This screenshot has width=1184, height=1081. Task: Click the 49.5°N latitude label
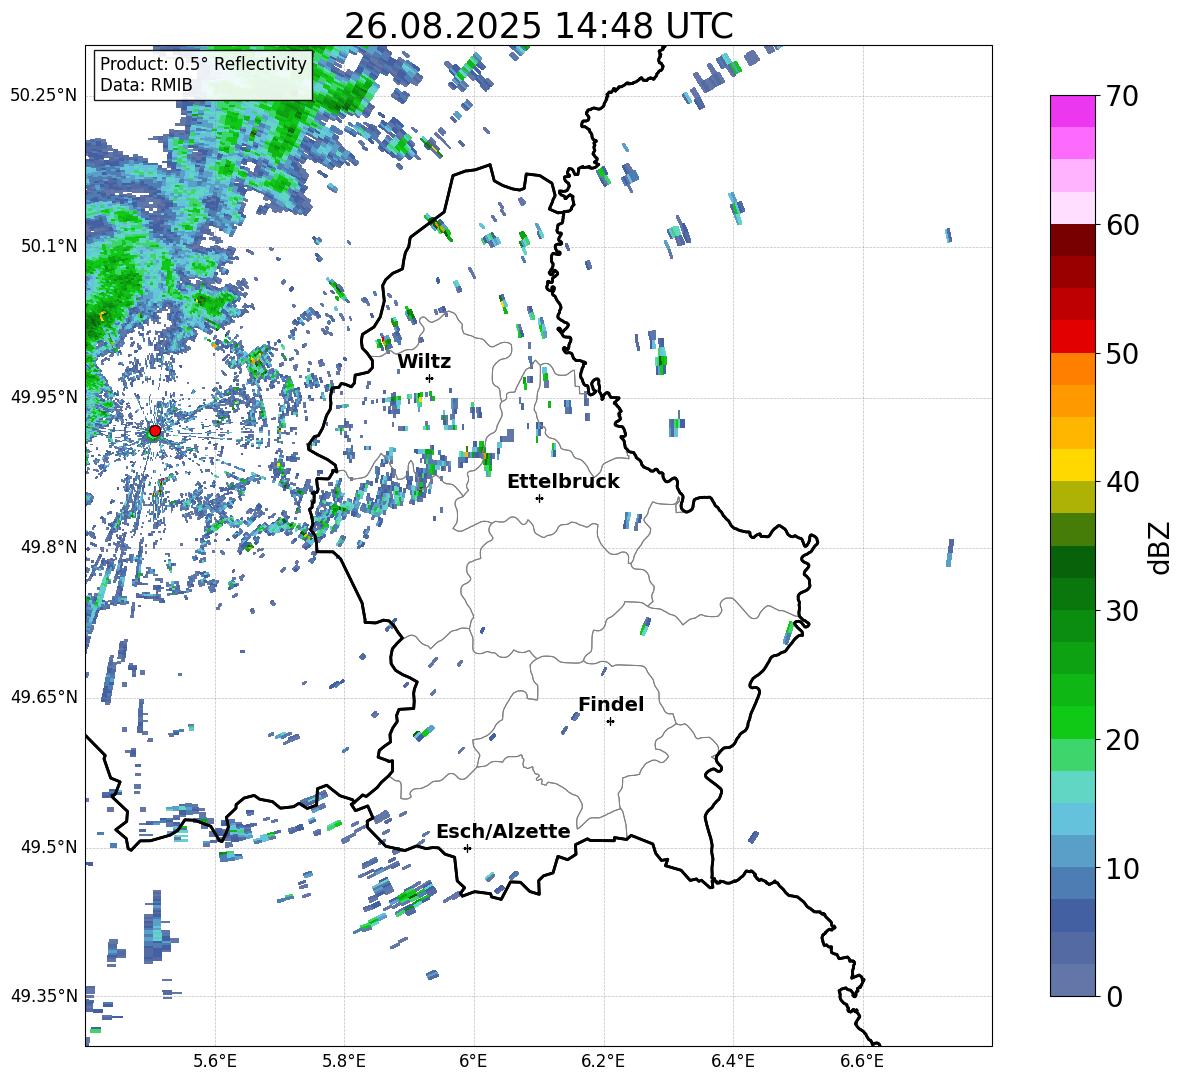pos(49,847)
